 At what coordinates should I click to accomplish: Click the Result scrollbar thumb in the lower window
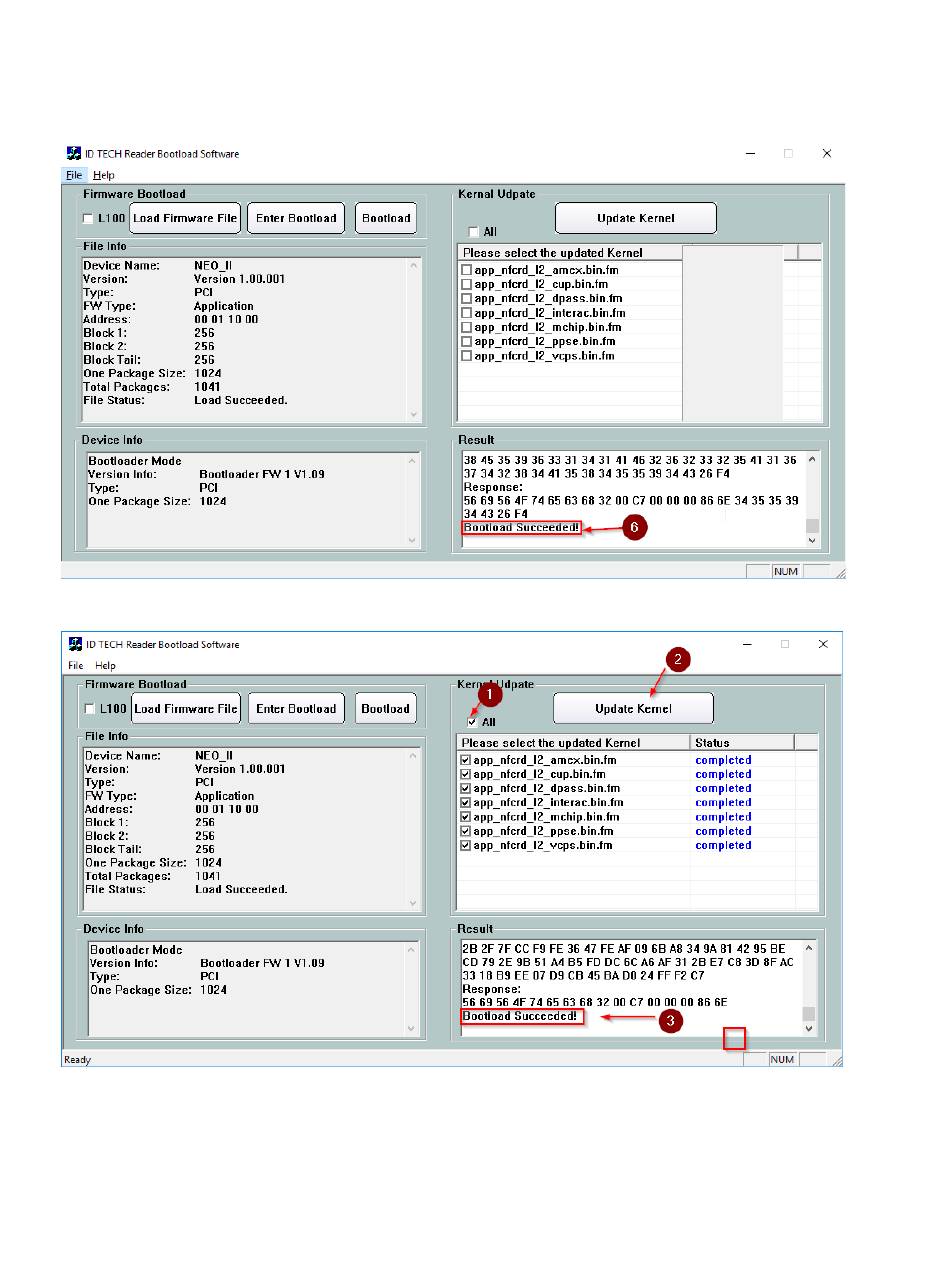click(809, 1014)
